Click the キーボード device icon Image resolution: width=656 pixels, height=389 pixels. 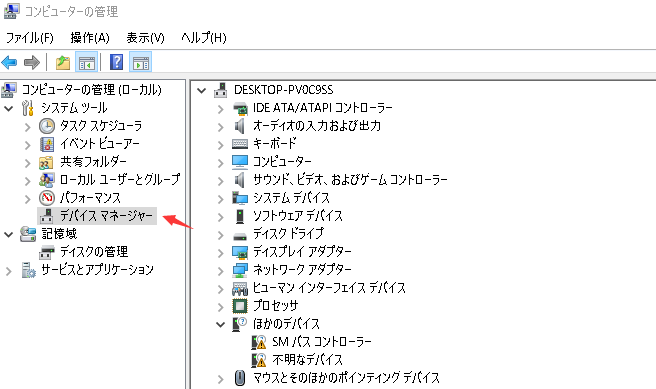(x=240, y=144)
